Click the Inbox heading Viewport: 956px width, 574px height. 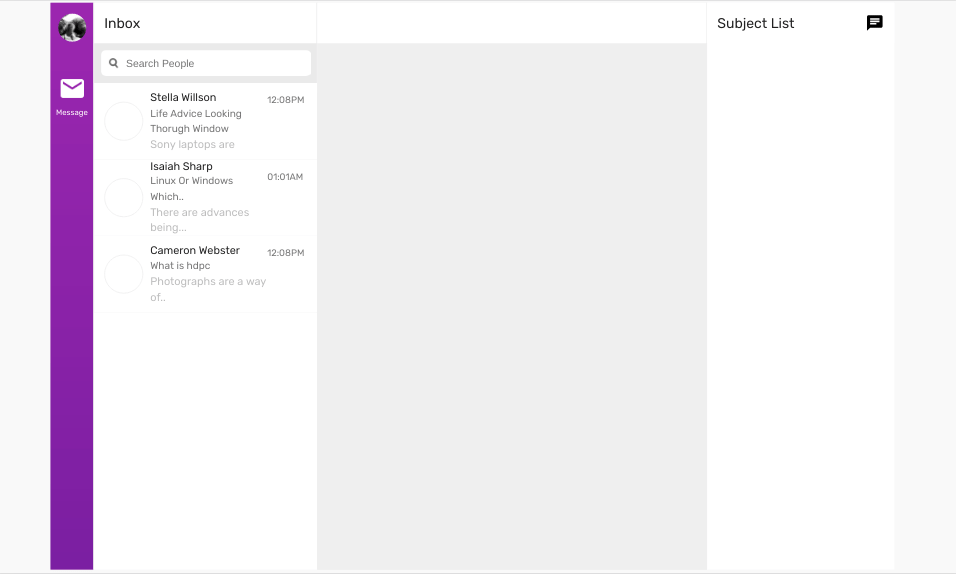pyautogui.click(x=122, y=23)
